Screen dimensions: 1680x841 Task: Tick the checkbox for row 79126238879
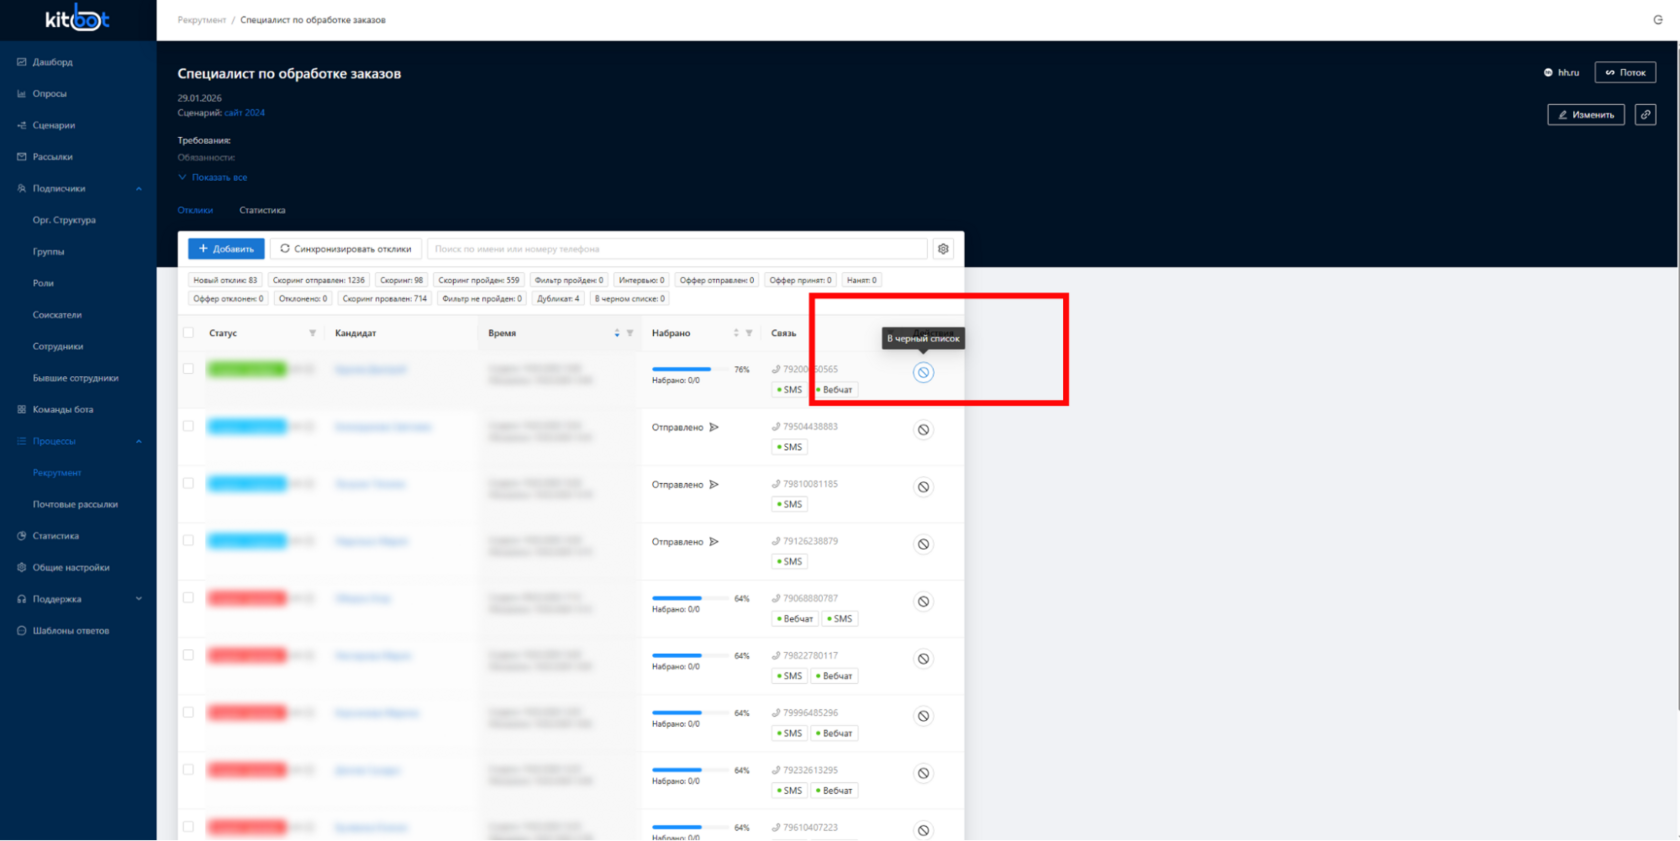(x=188, y=541)
